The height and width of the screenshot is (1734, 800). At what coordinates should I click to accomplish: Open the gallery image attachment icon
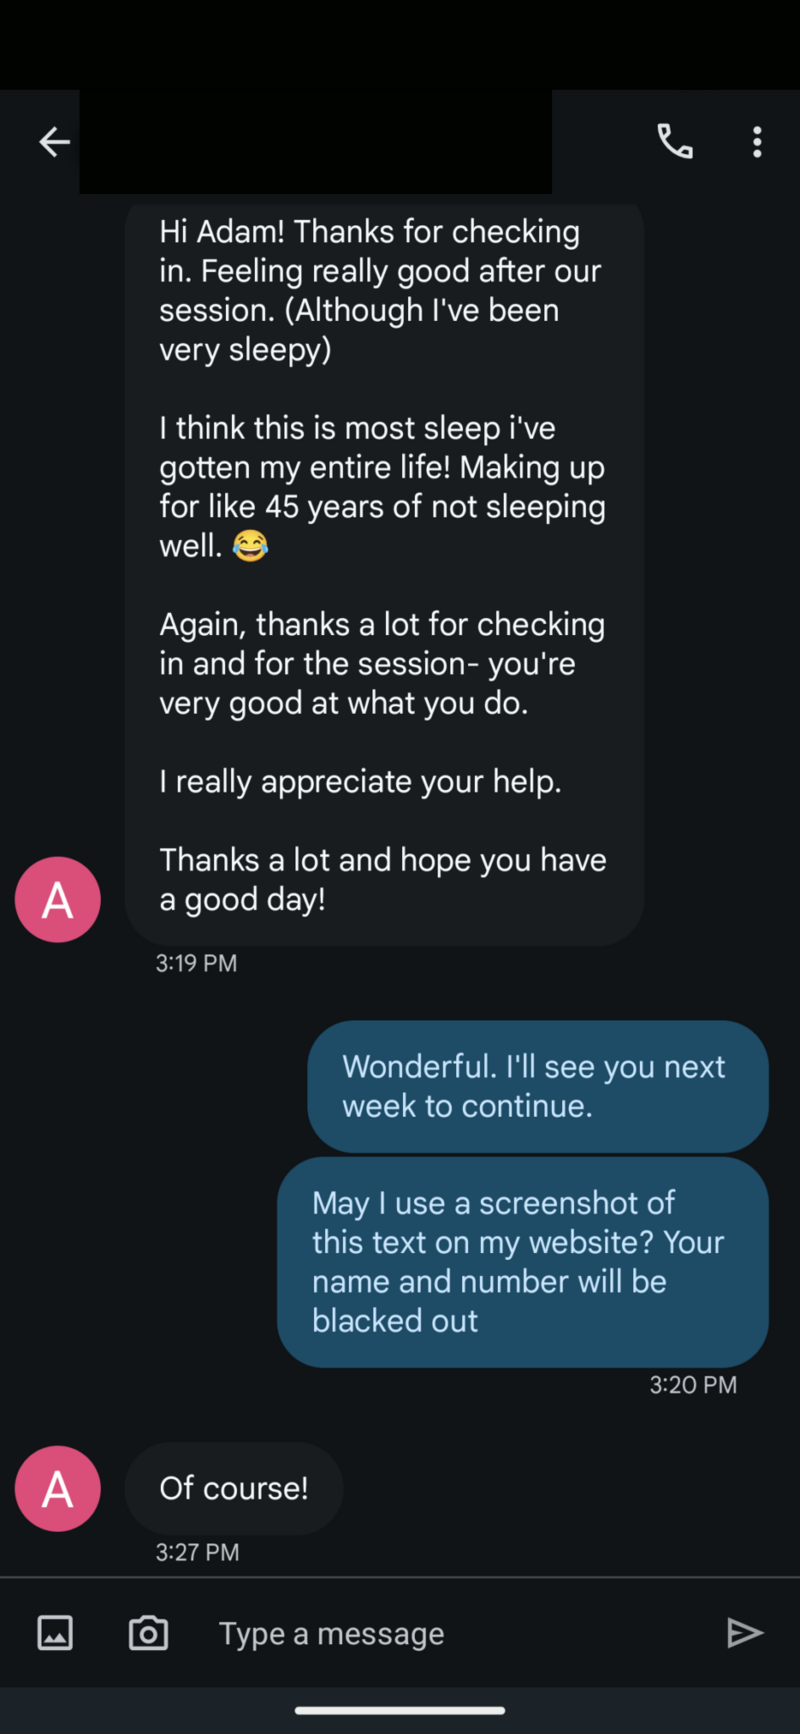click(x=55, y=1633)
